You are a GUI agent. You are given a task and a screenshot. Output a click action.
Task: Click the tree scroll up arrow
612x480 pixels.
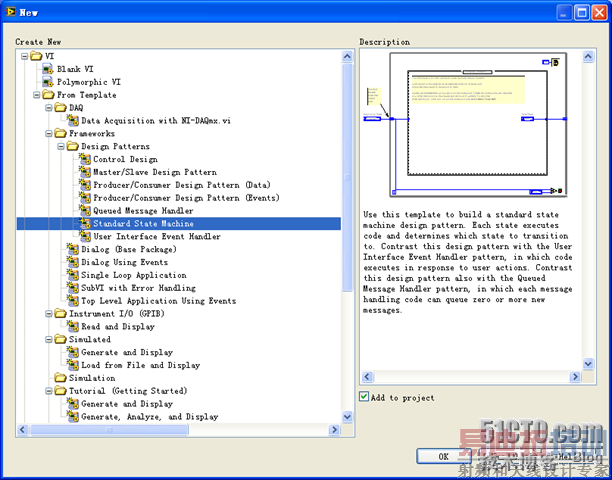coord(347,56)
